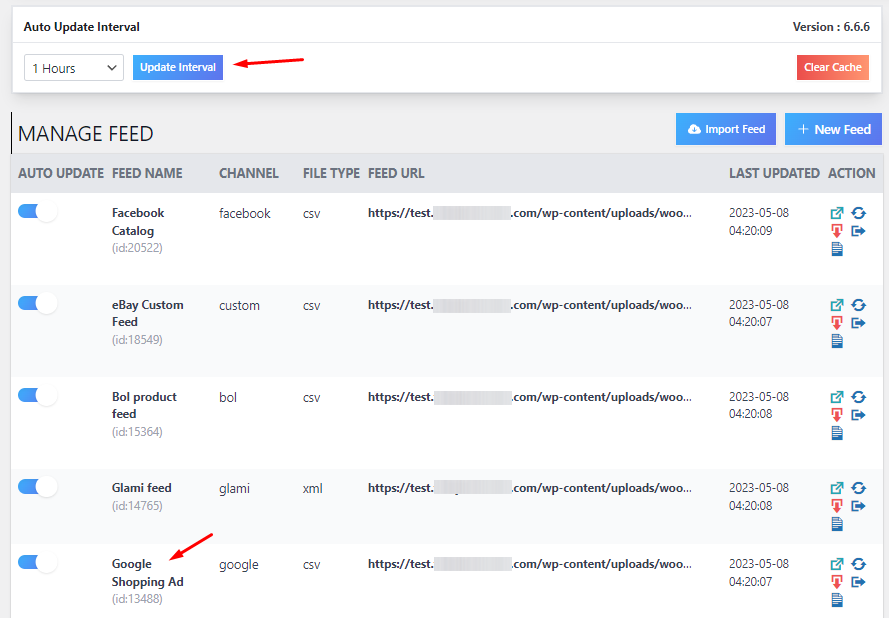This screenshot has width=889, height=618.
Task: Click the 04:20:09 last updated time
Action: click(x=750, y=231)
